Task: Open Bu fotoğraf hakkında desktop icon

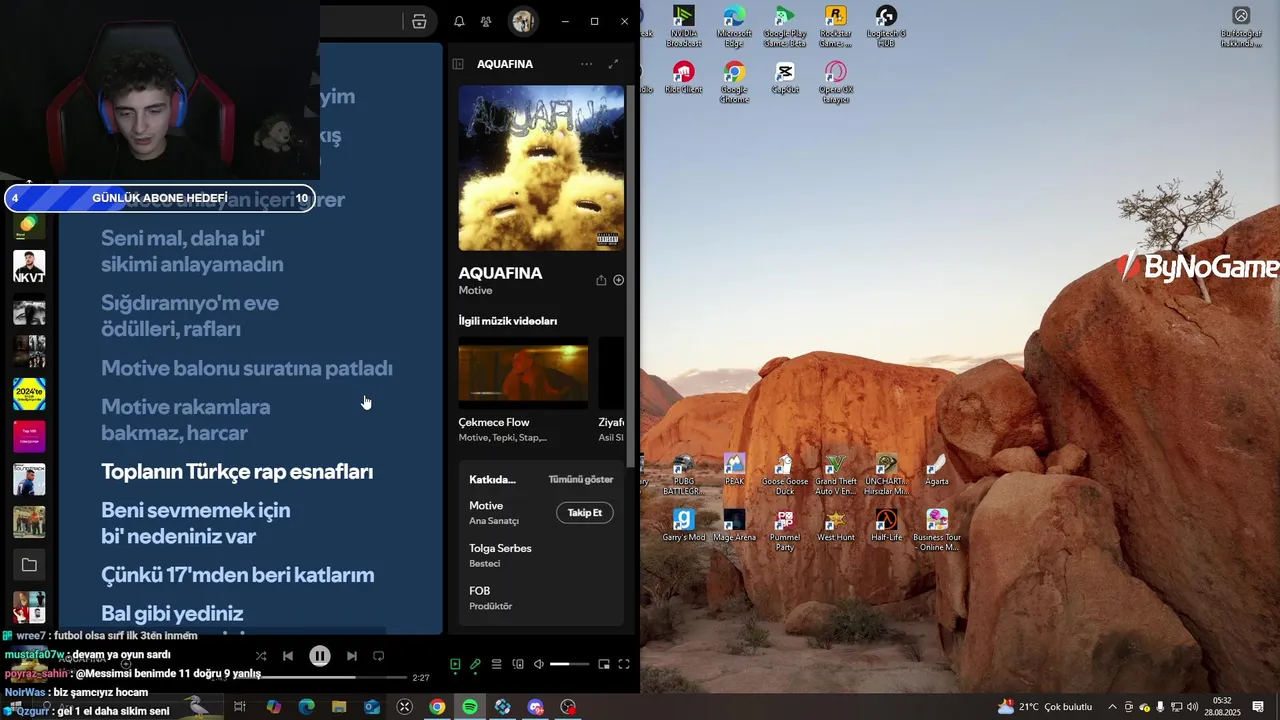Action: 1241,27
